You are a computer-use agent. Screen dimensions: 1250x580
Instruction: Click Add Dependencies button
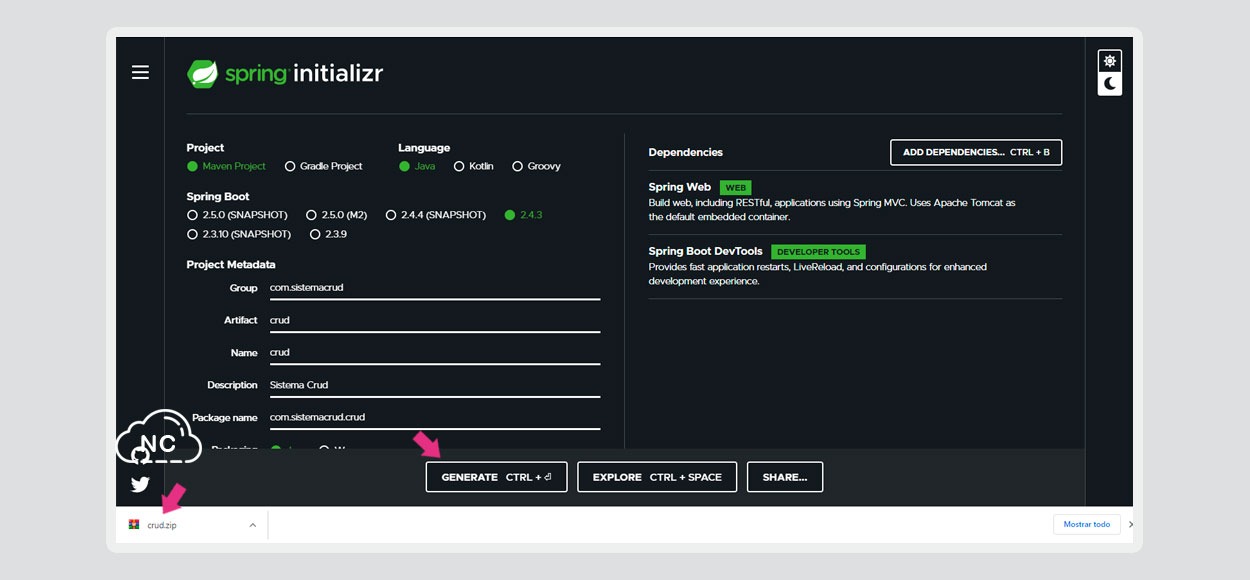pos(976,152)
